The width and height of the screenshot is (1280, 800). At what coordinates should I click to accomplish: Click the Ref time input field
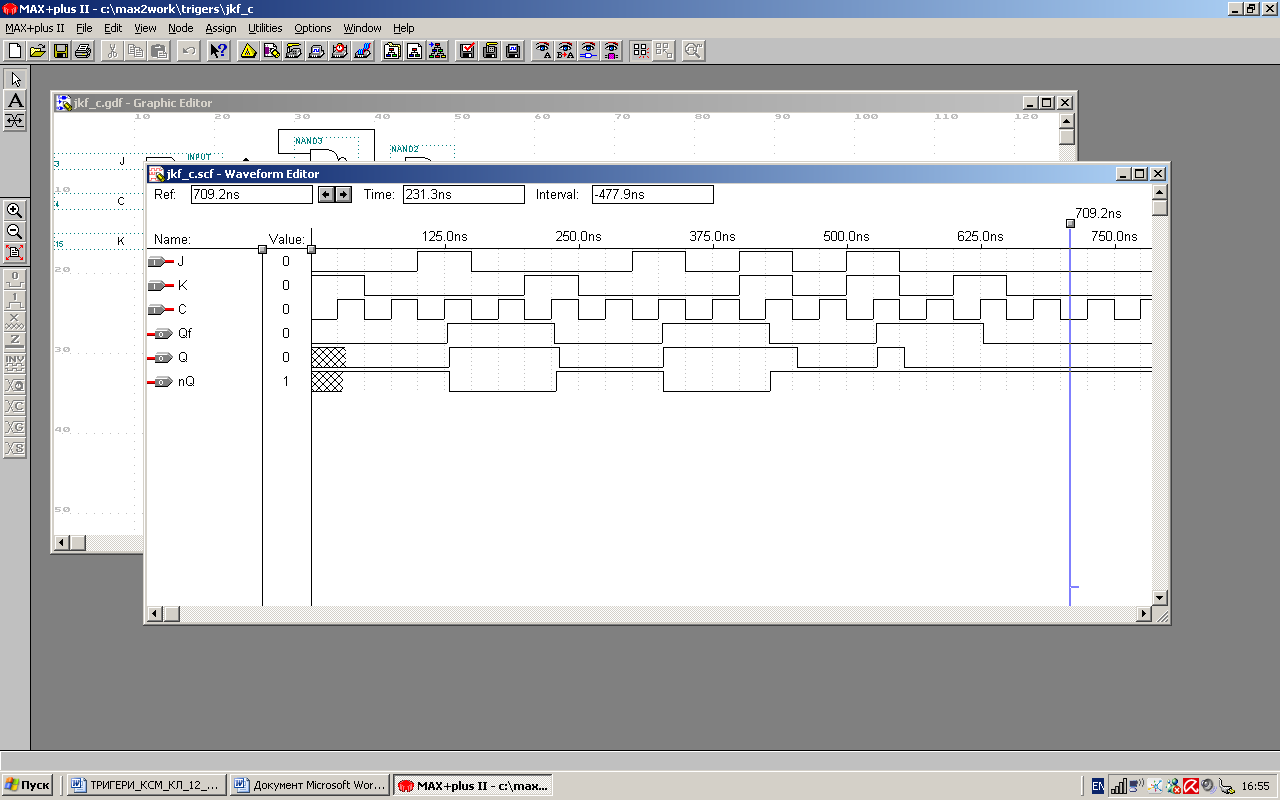(251, 194)
